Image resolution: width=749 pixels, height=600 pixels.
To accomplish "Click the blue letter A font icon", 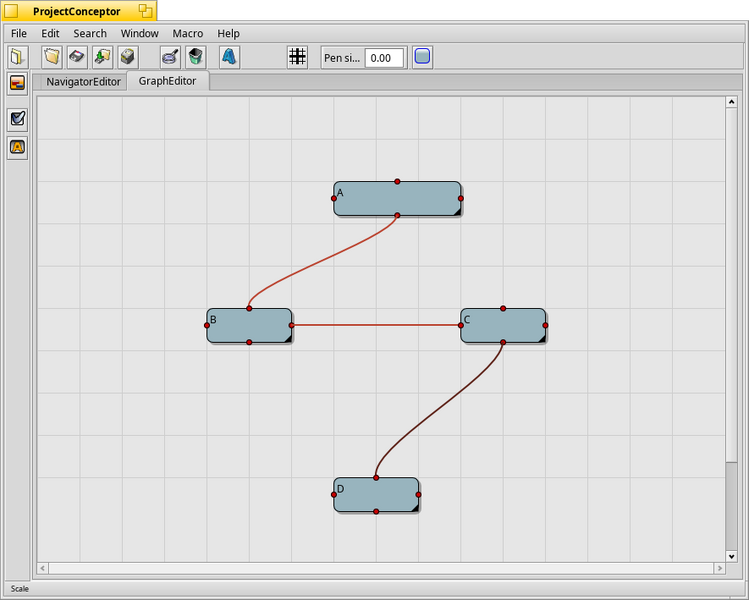I will pyautogui.click(x=230, y=57).
